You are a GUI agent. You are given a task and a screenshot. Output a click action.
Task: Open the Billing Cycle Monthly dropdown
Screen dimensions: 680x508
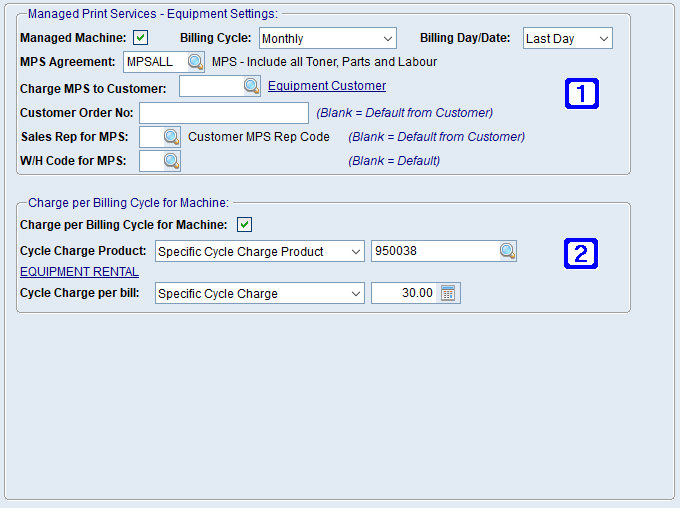coord(328,38)
